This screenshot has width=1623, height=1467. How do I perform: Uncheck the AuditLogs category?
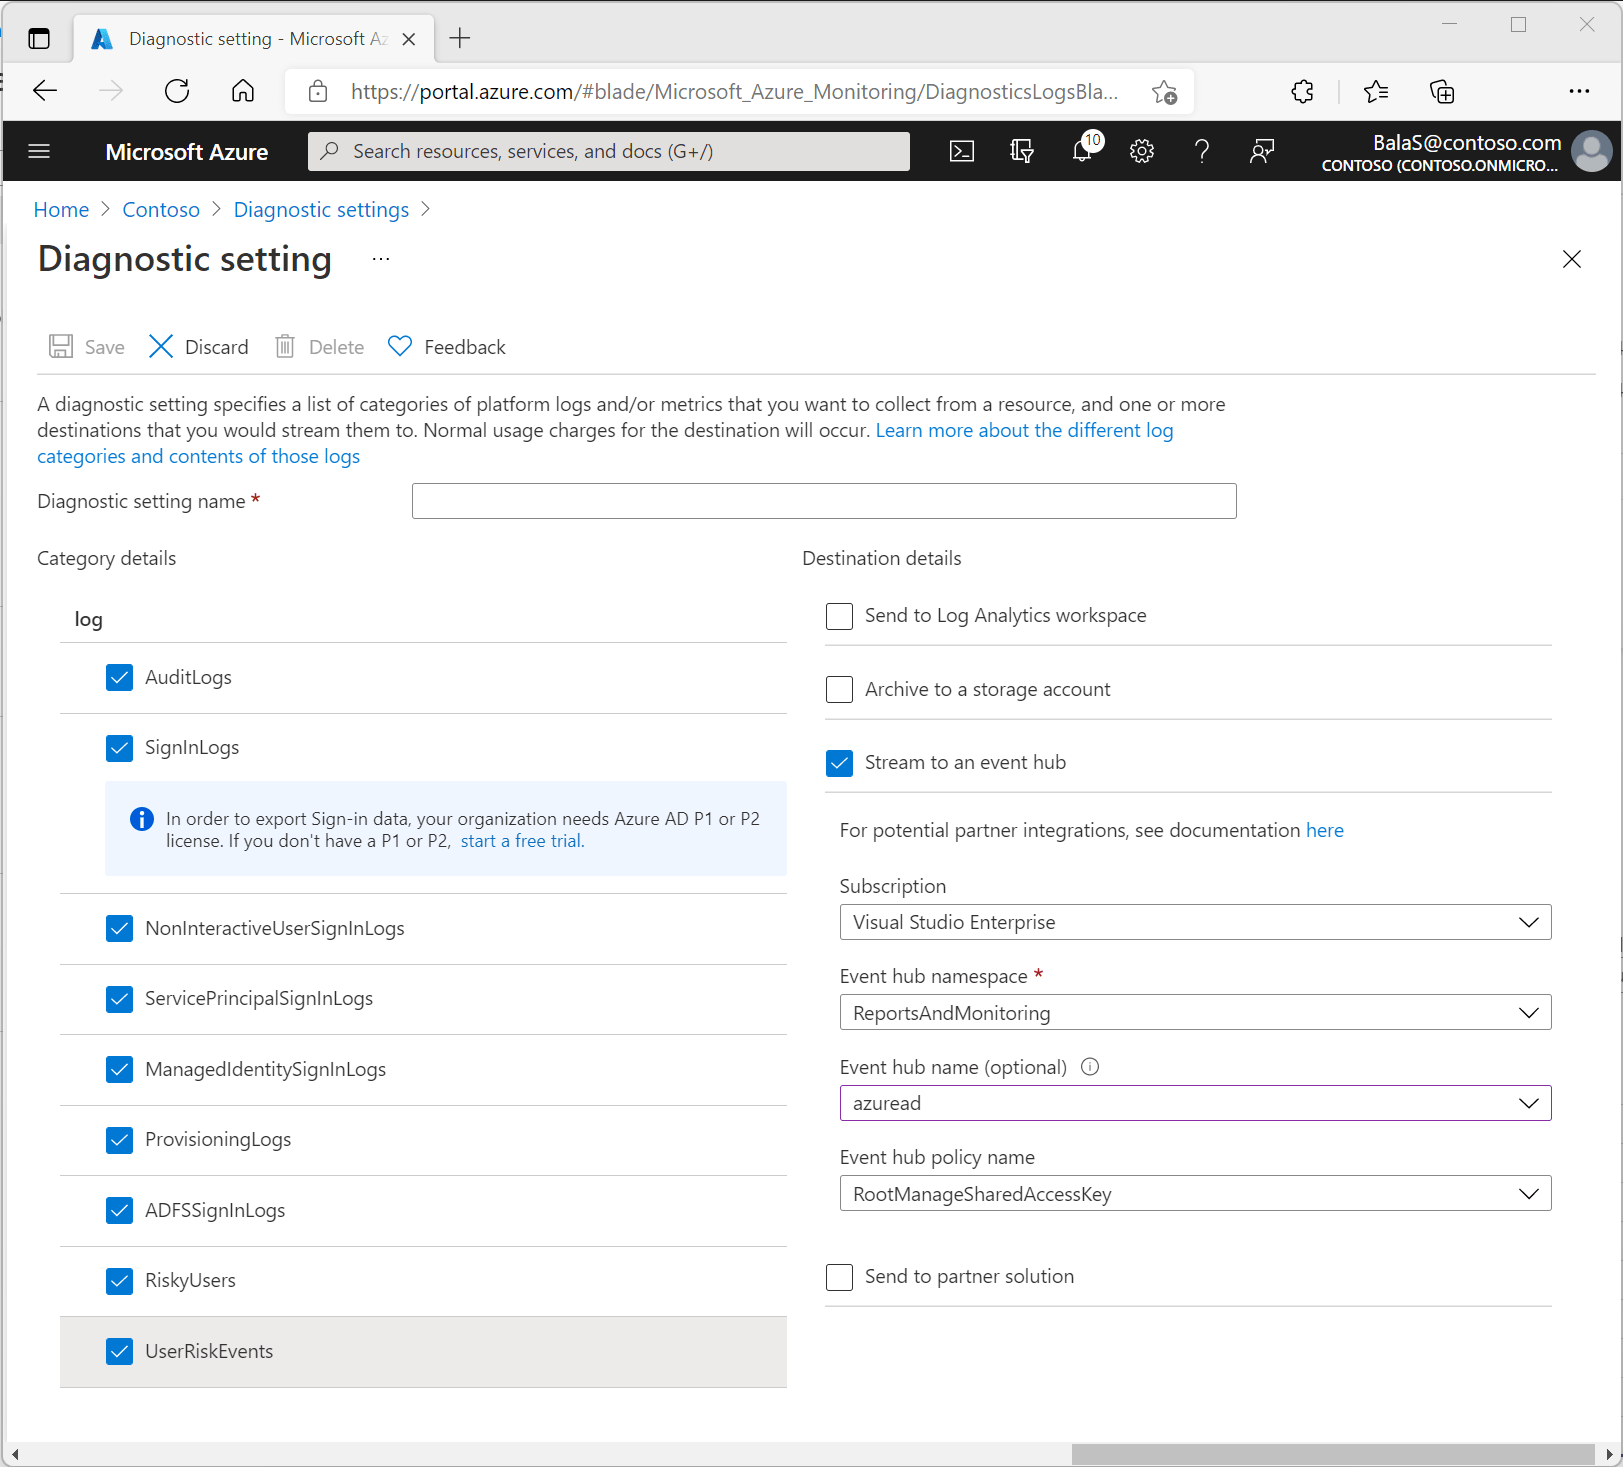(x=119, y=677)
